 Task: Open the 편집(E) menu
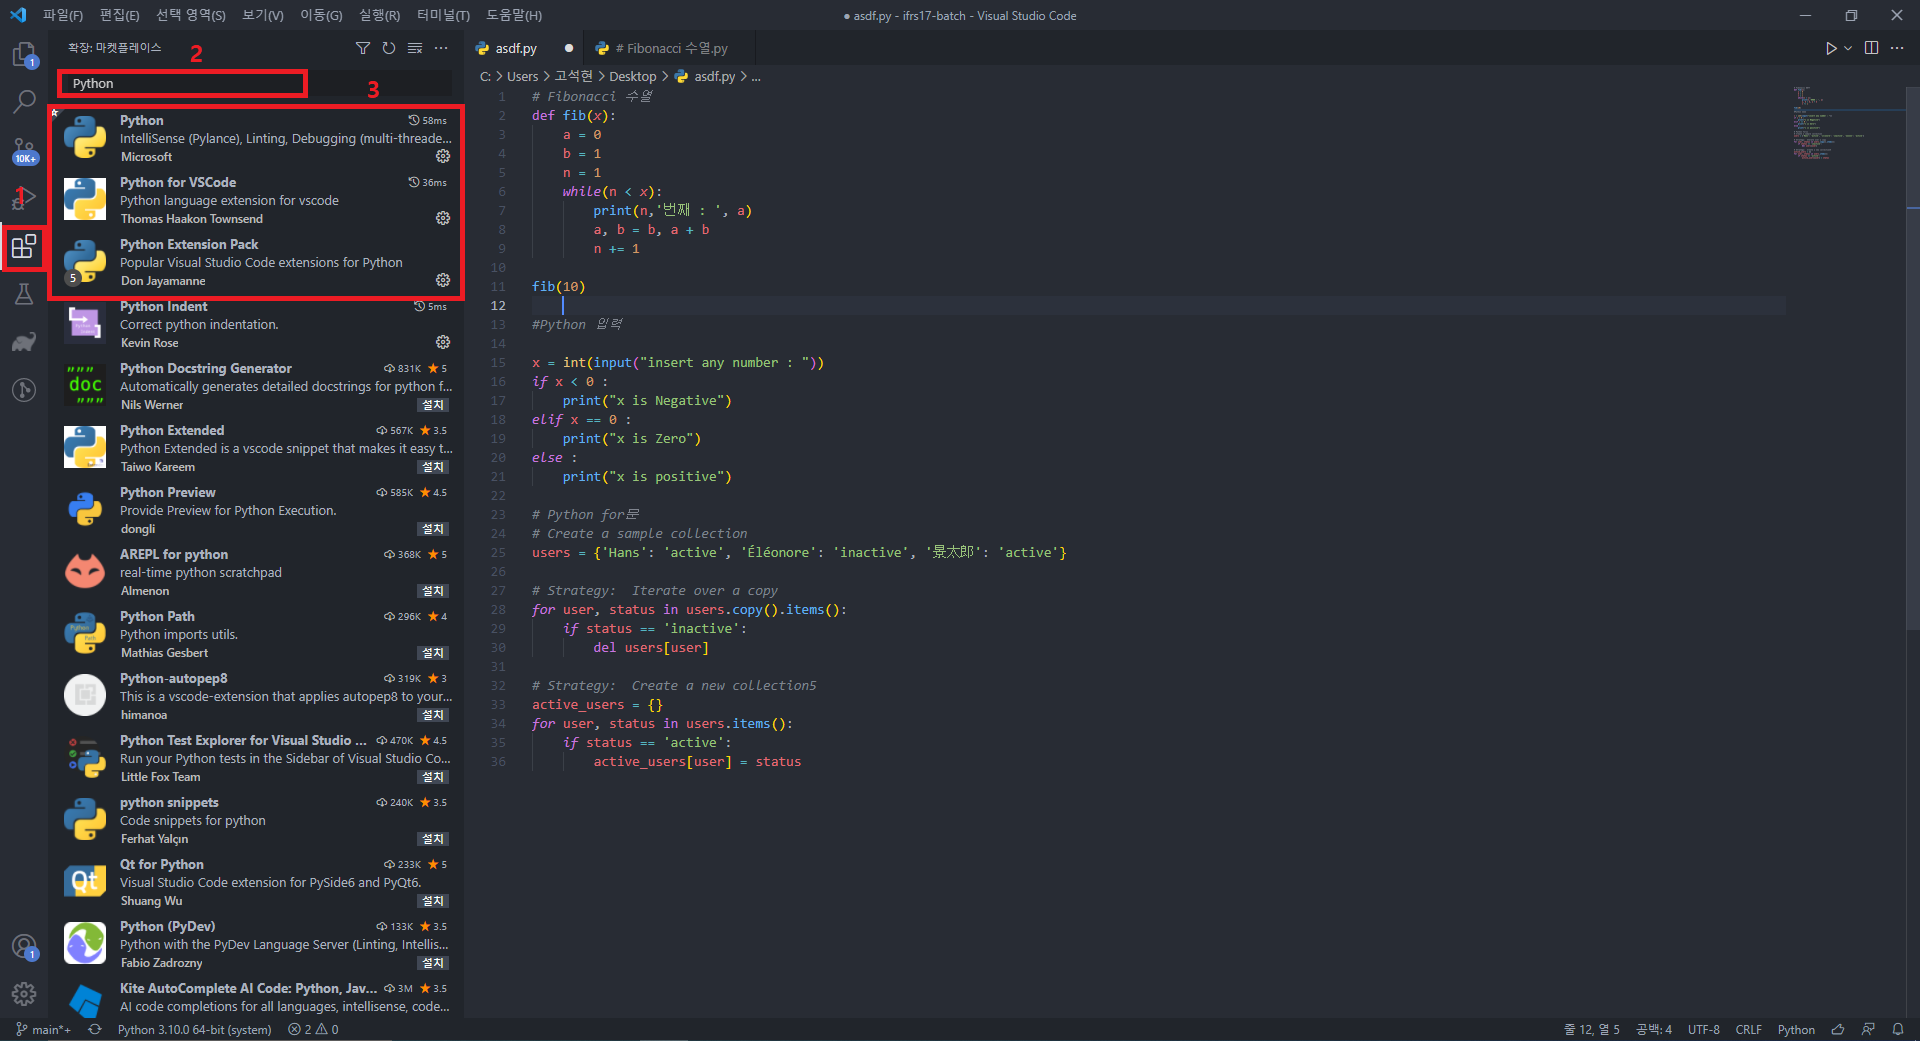coord(120,15)
